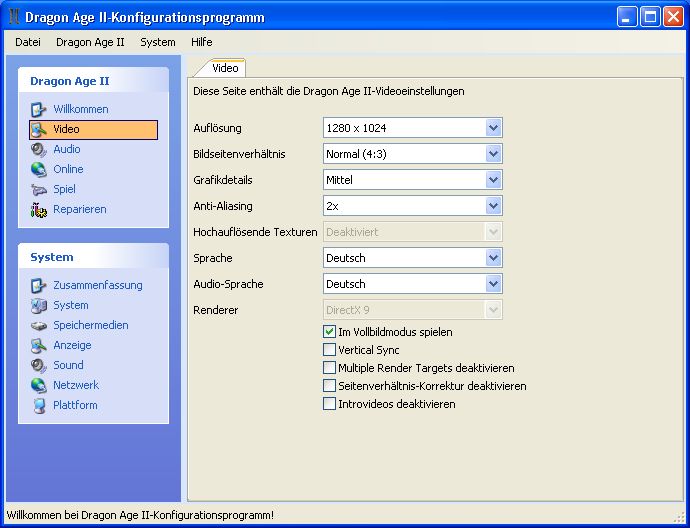Open the Dragon Age II menu

(90, 42)
